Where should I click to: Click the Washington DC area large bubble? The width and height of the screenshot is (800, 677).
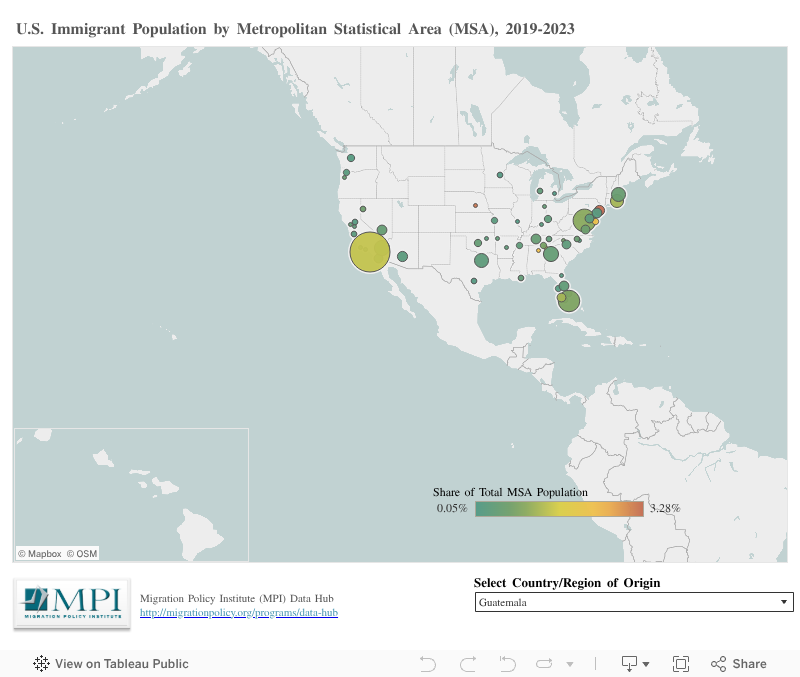(x=583, y=221)
